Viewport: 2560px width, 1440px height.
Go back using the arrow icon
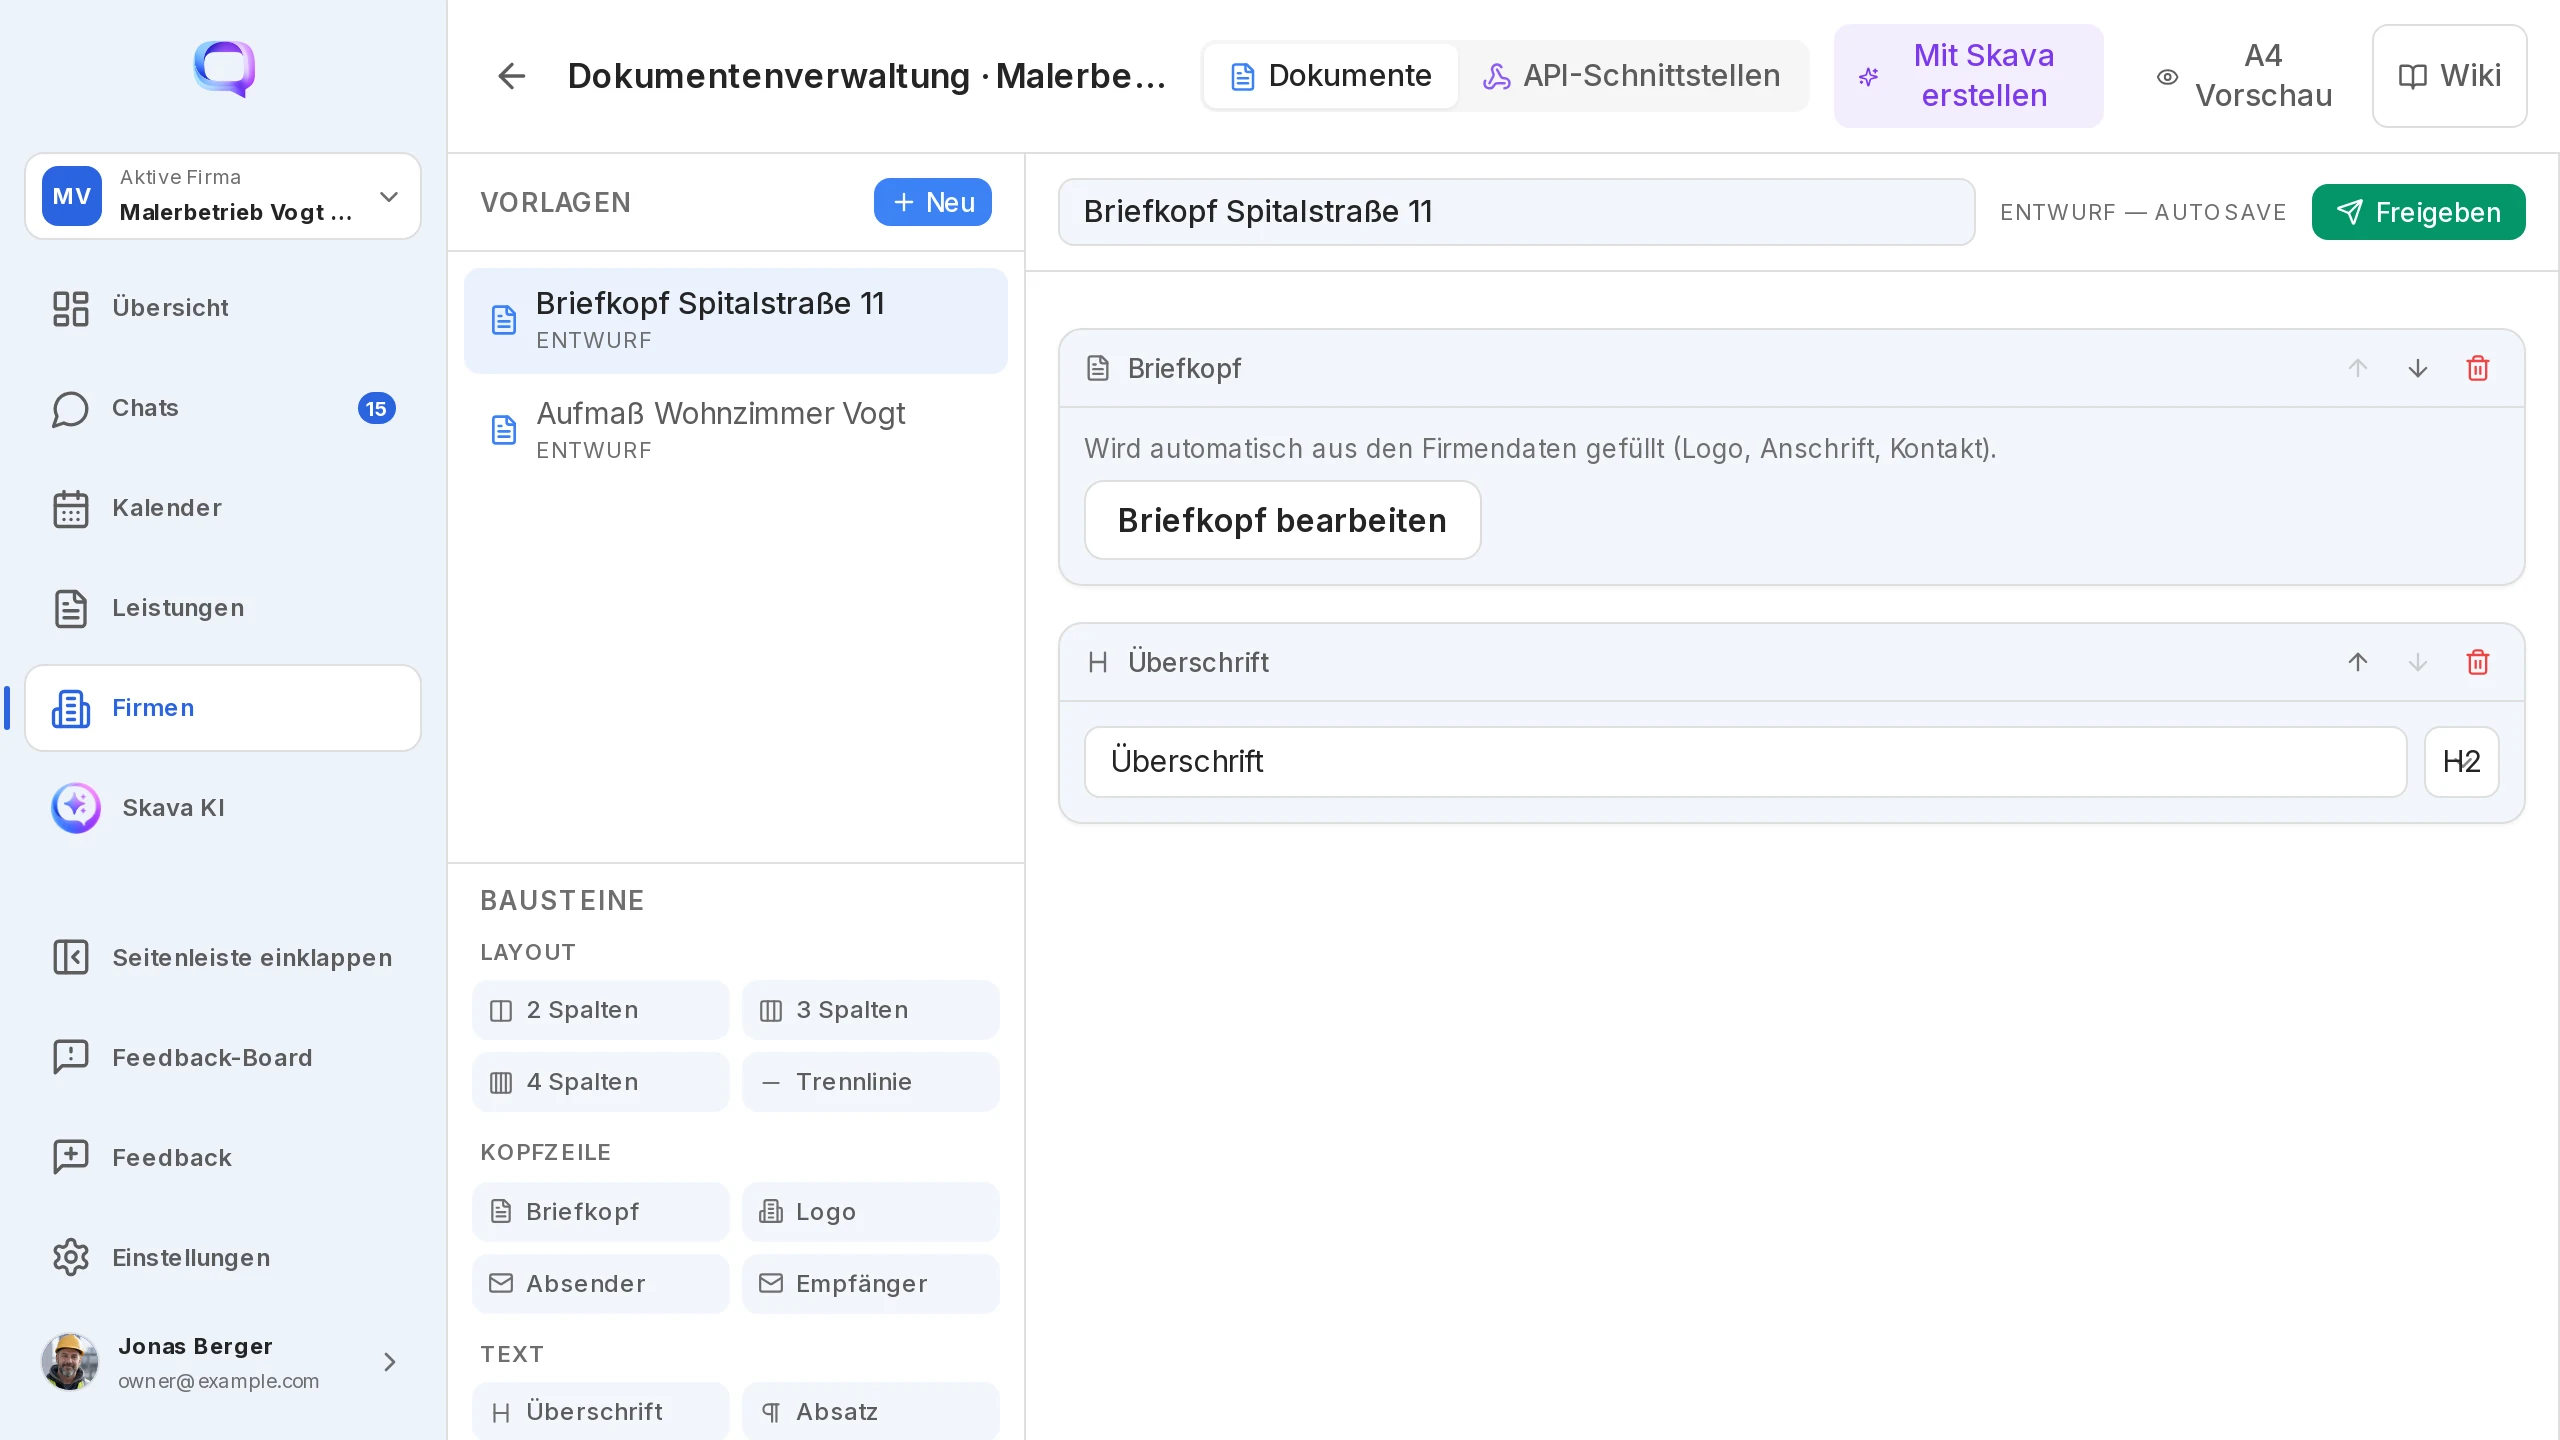[511, 76]
